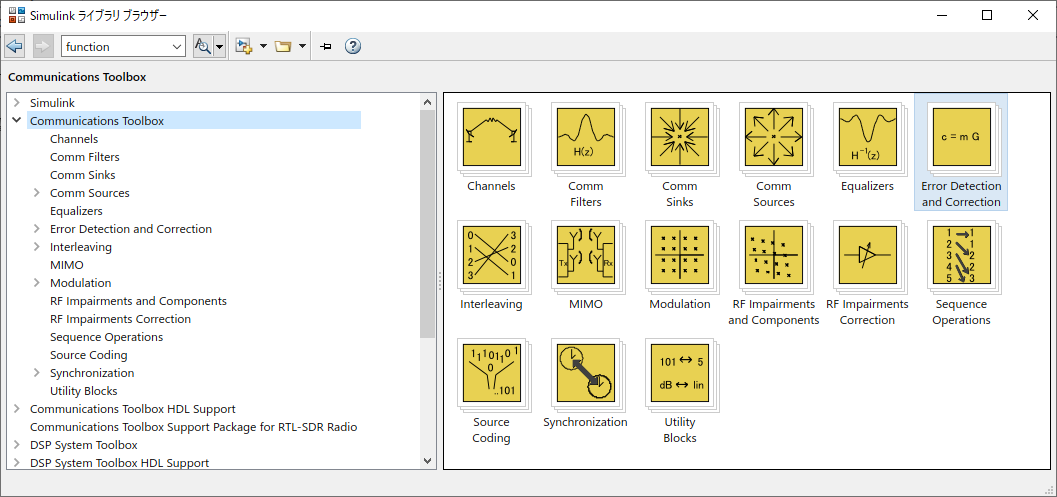Select Source Coding in the tree
The image size is (1057, 497).
88,355
